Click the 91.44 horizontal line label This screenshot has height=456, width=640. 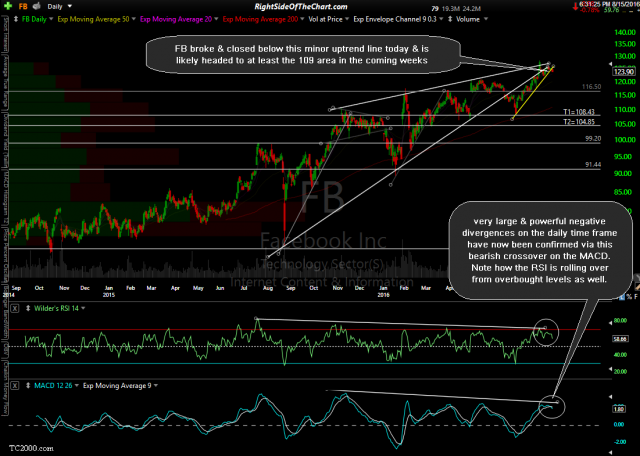click(x=593, y=165)
